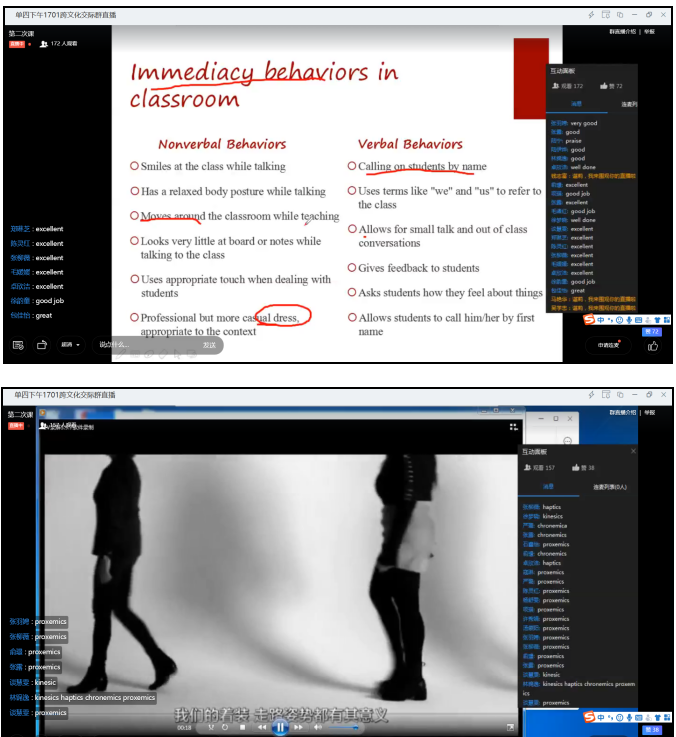Click the like count badge 38 in bottom window

coord(652,729)
